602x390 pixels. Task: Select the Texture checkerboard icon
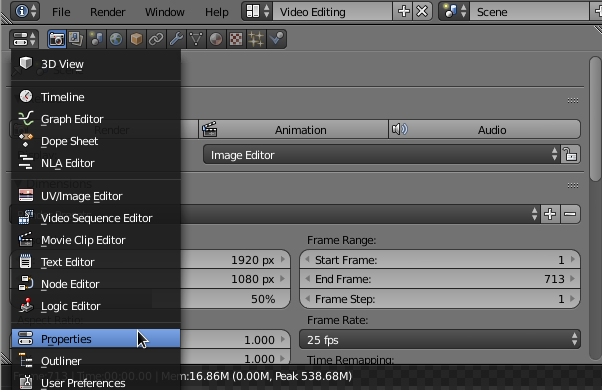point(236,39)
